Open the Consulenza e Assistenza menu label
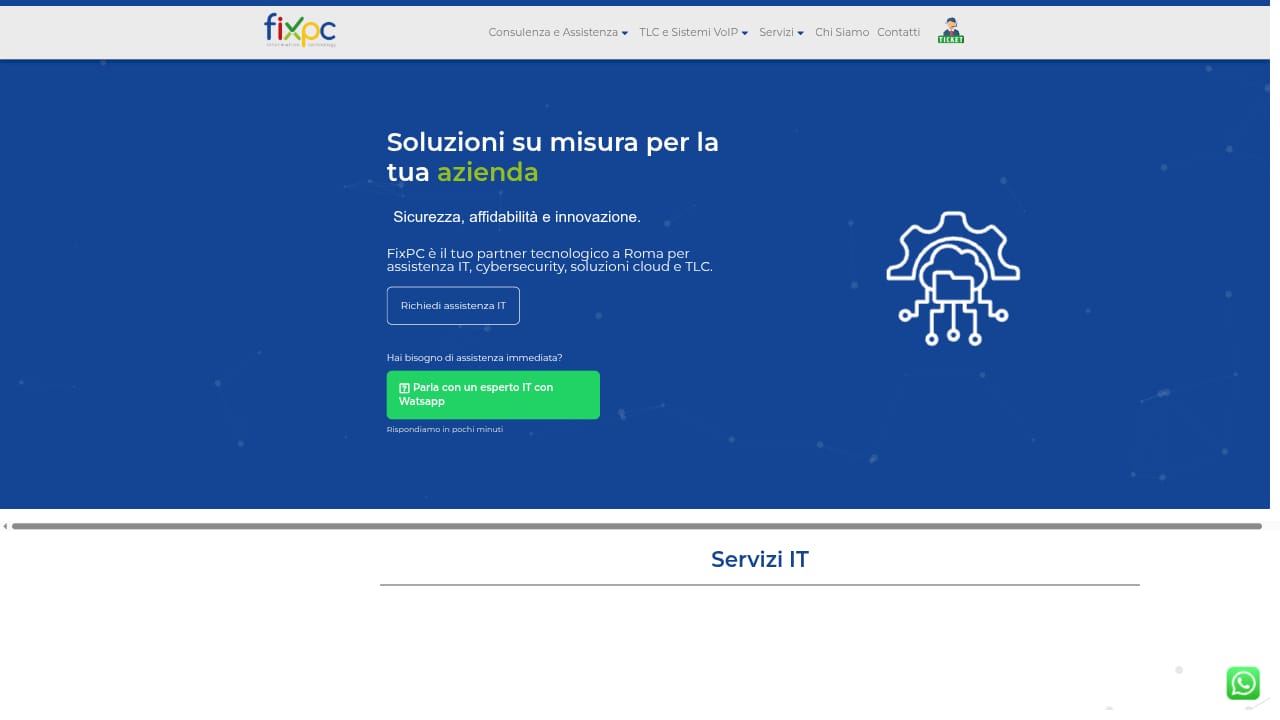1280x720 pixels. (553, 32)
